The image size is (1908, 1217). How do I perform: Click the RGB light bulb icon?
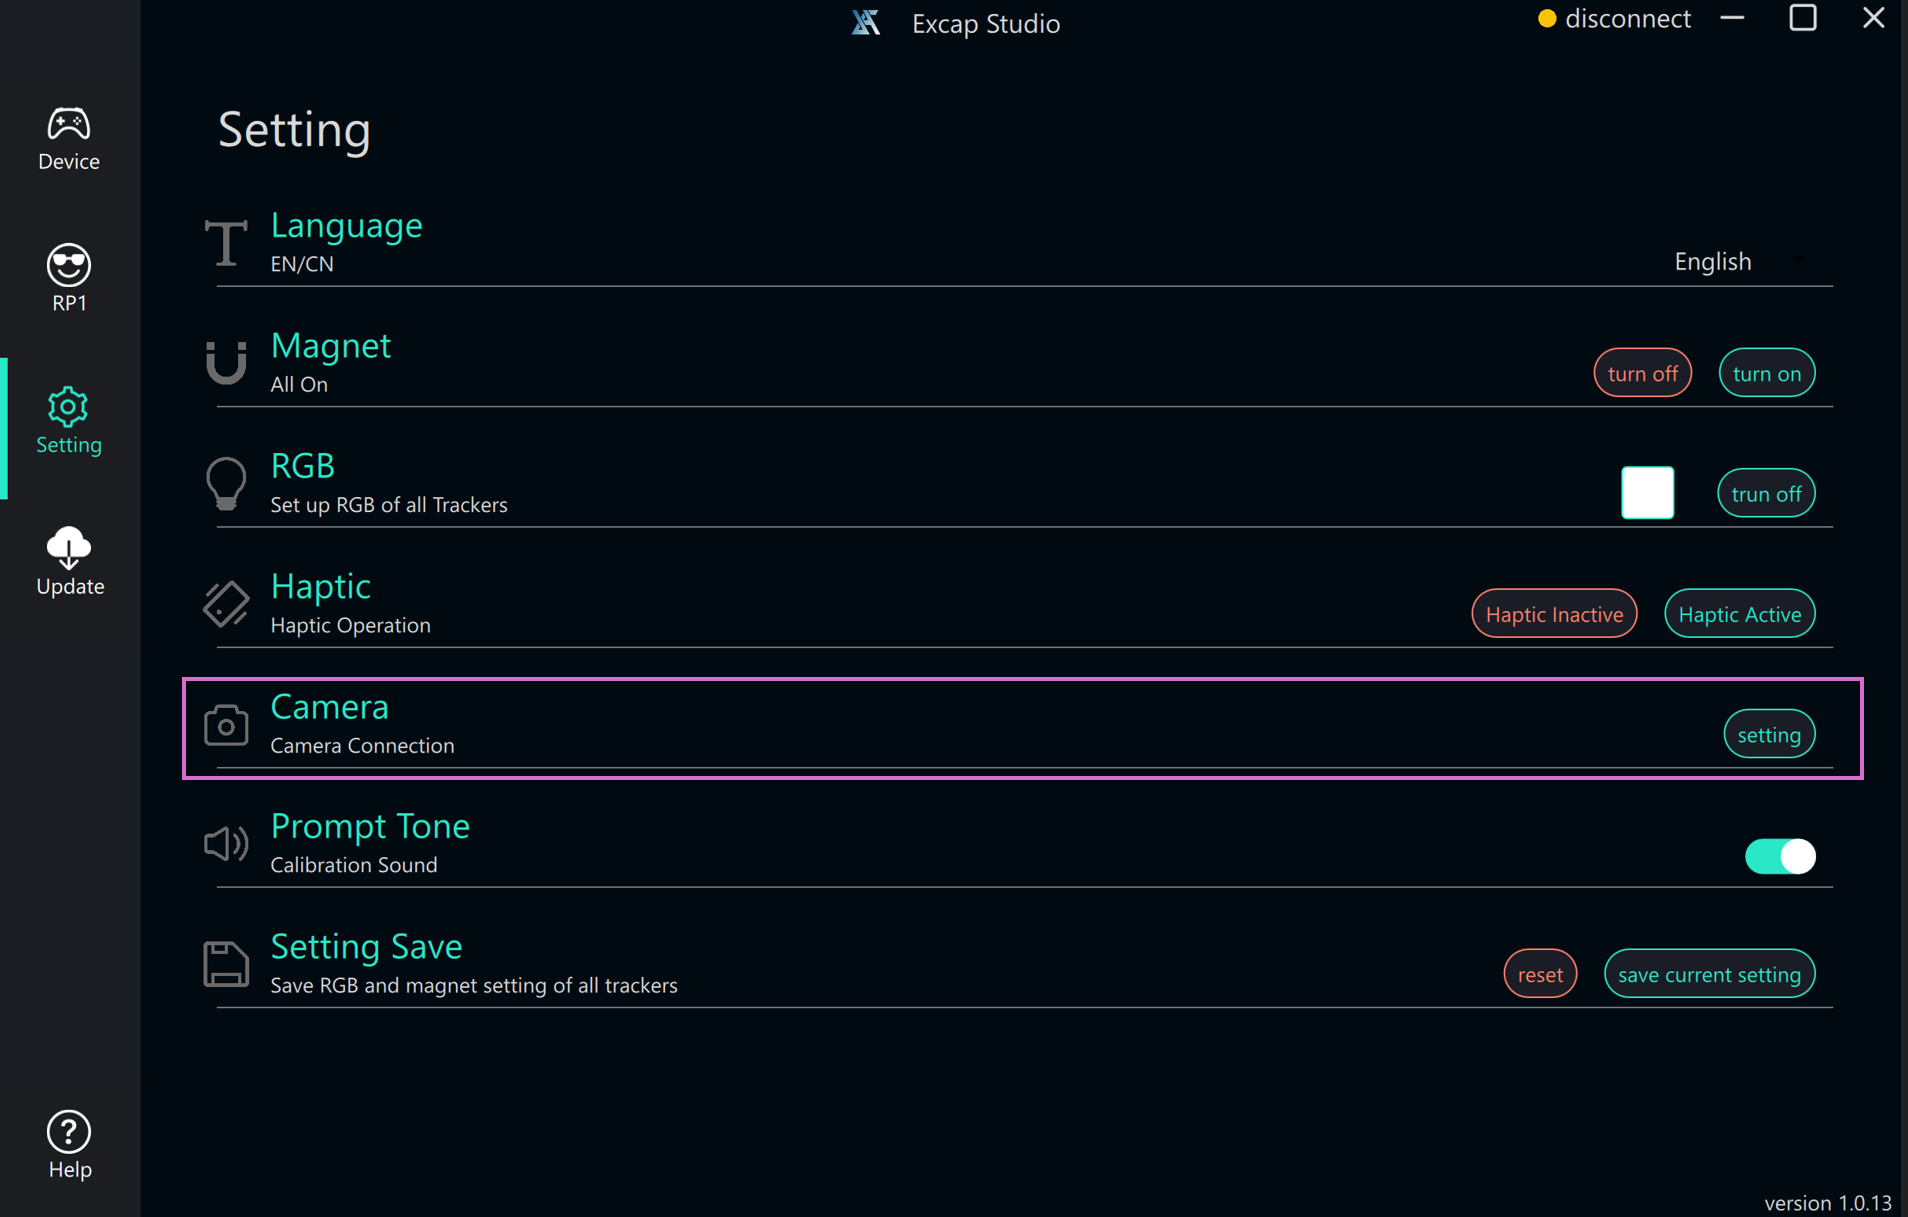click(x=226, y=484)
